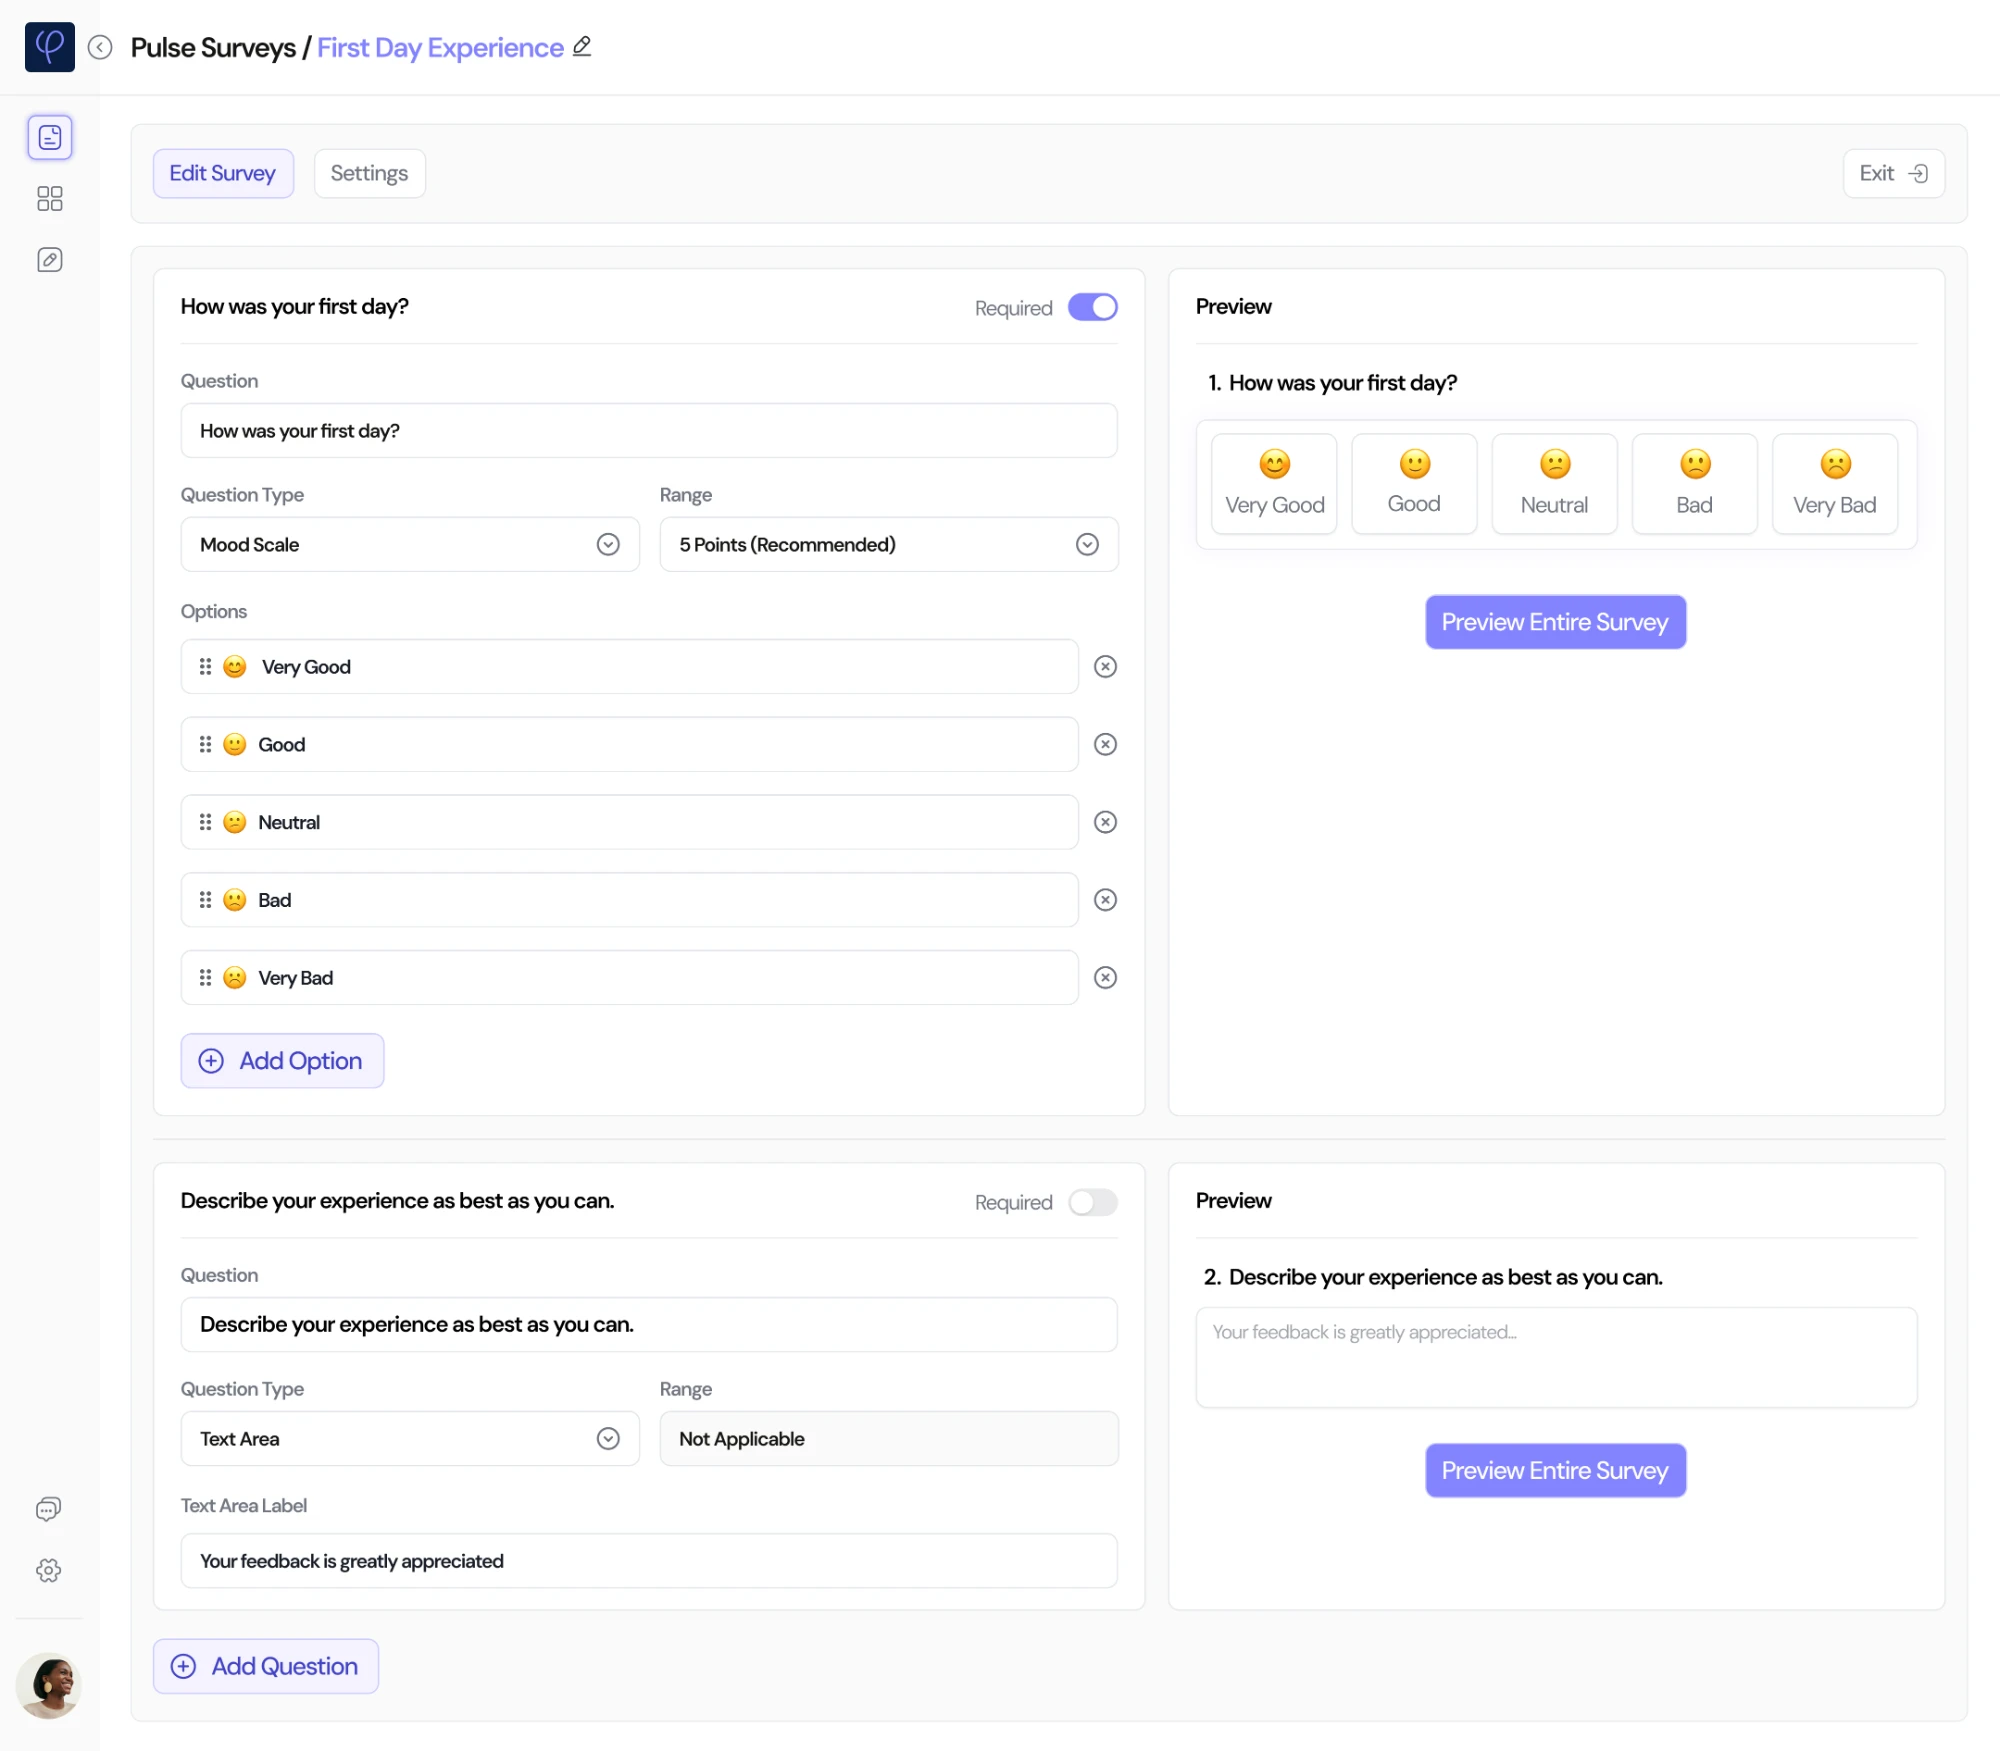Click the app logo in top-left corner
2000x1751 pixels.
click(49, 47)
